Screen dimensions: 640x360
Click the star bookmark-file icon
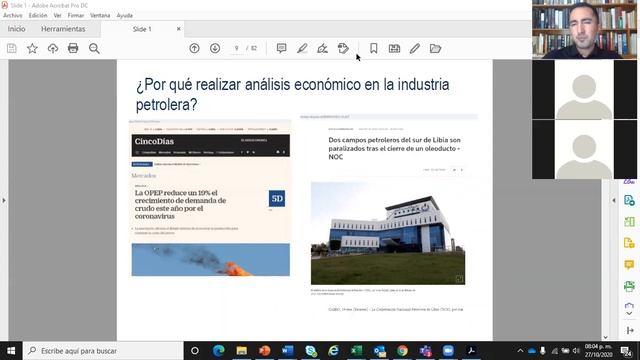[32, 49]
